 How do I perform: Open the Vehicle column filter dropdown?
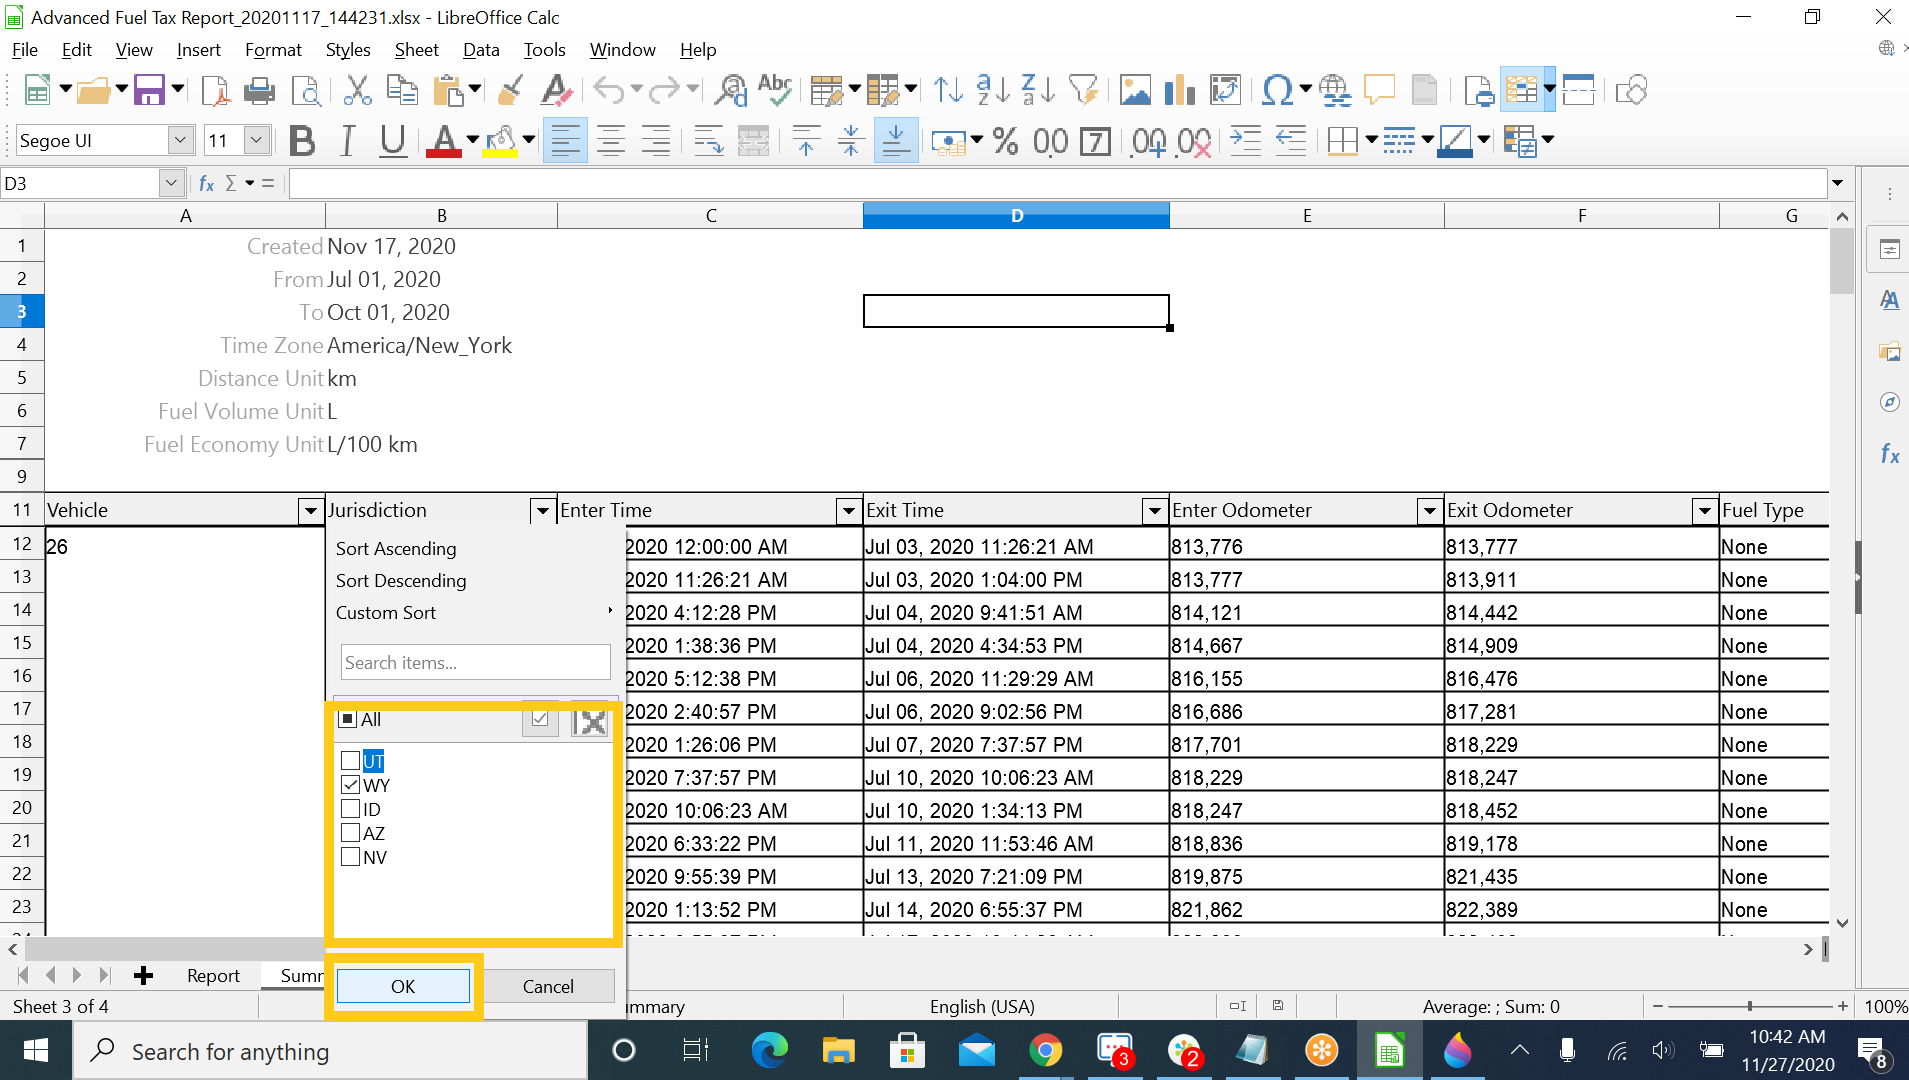[310, 511]
